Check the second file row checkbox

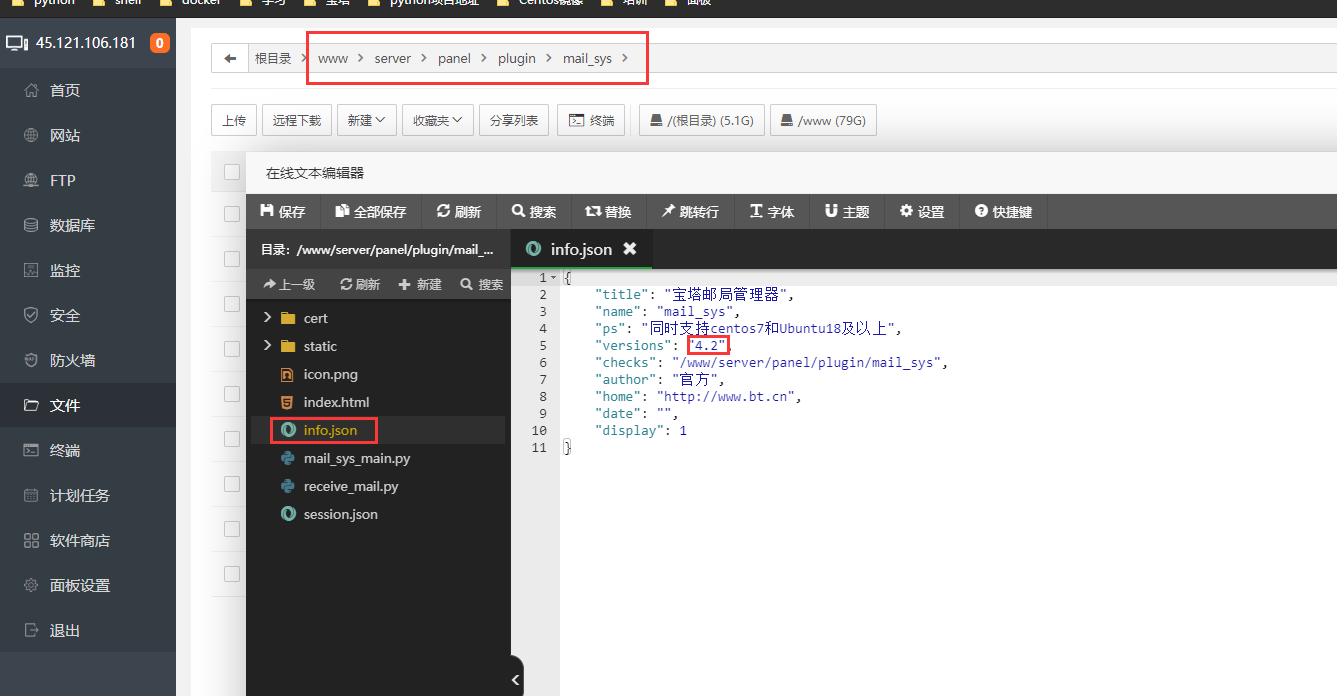(232, 259)
